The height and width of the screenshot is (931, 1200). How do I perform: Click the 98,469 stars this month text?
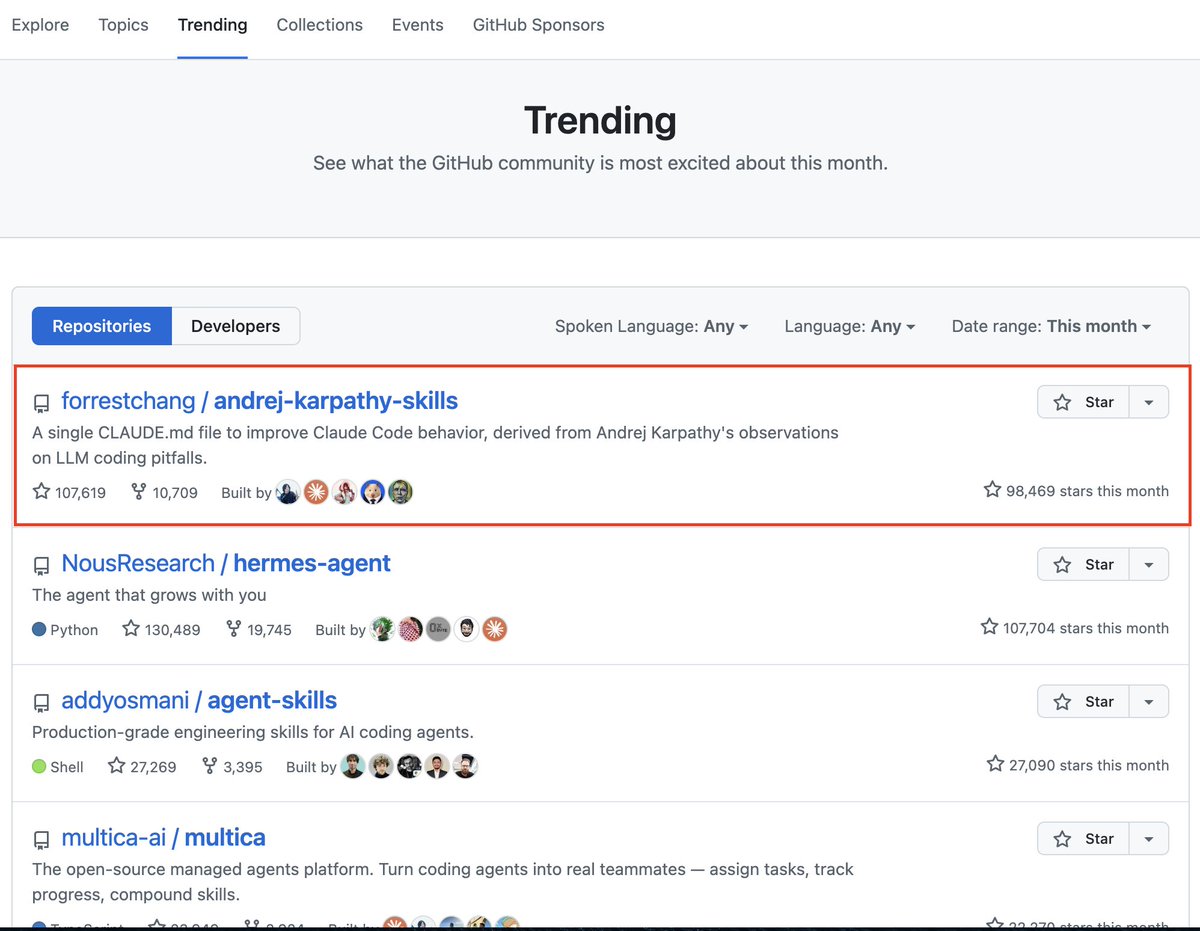[1076, 490]
